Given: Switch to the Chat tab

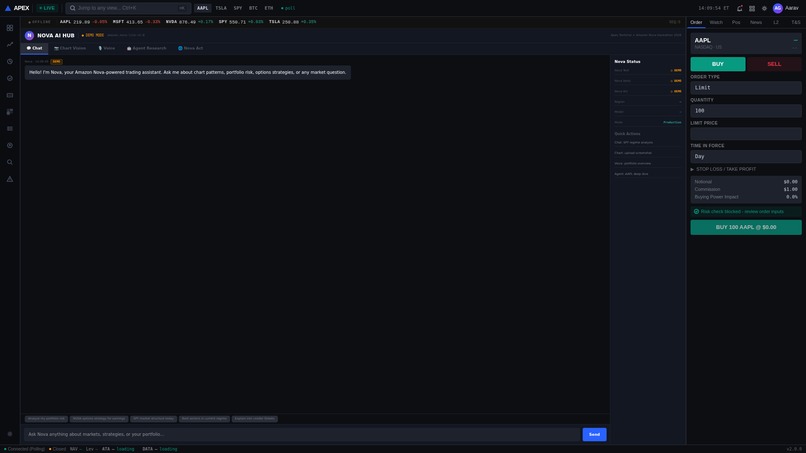Looking at the screenshot, I should pos(34,48).
